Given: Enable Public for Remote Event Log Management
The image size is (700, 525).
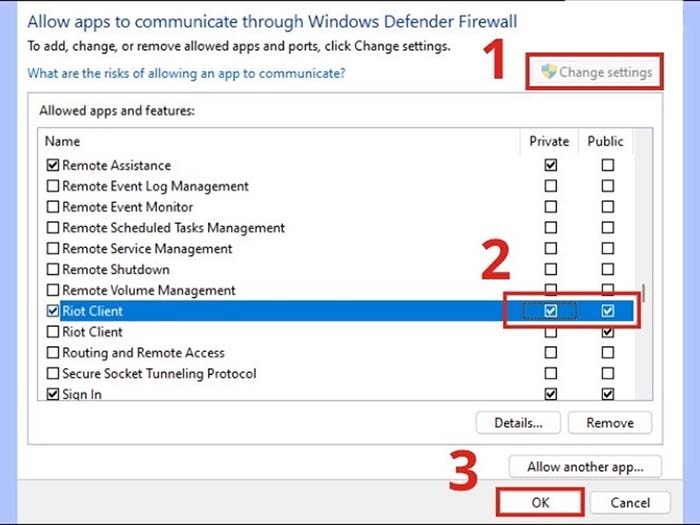Looking at the screenshot, I should (608, 186).
